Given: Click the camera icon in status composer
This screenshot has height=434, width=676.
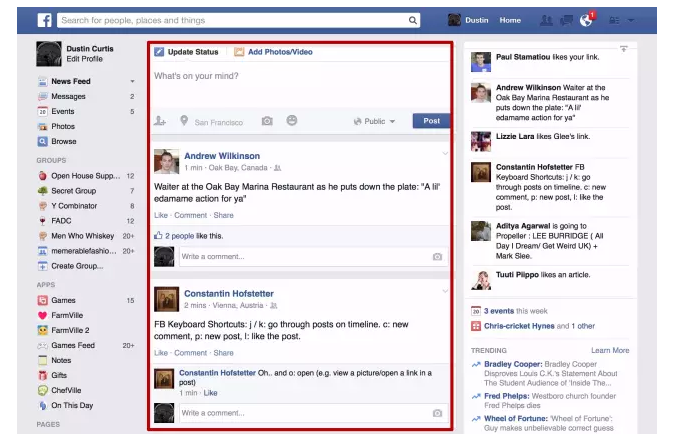Looking at the screenshot, I should coord(267,121).
